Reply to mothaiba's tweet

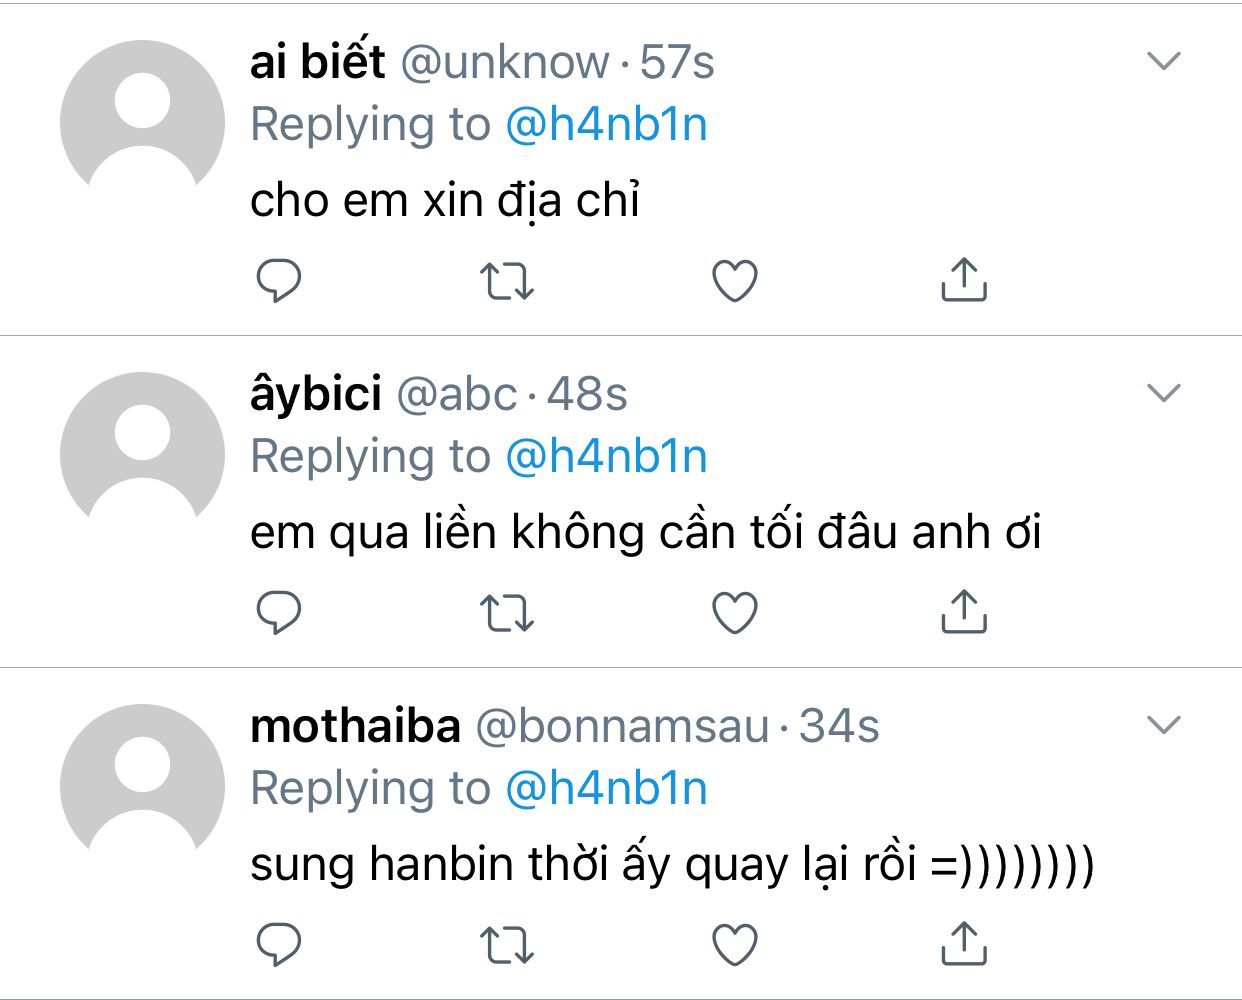(x=279, y=944)
